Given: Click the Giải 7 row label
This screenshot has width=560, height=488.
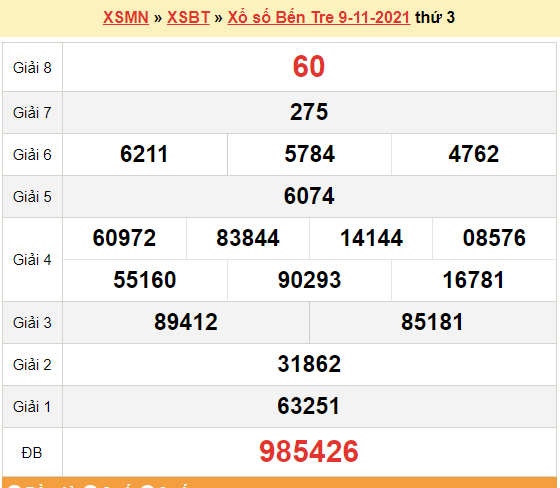Looking at the screenshot, I should (x=32, y=113).
